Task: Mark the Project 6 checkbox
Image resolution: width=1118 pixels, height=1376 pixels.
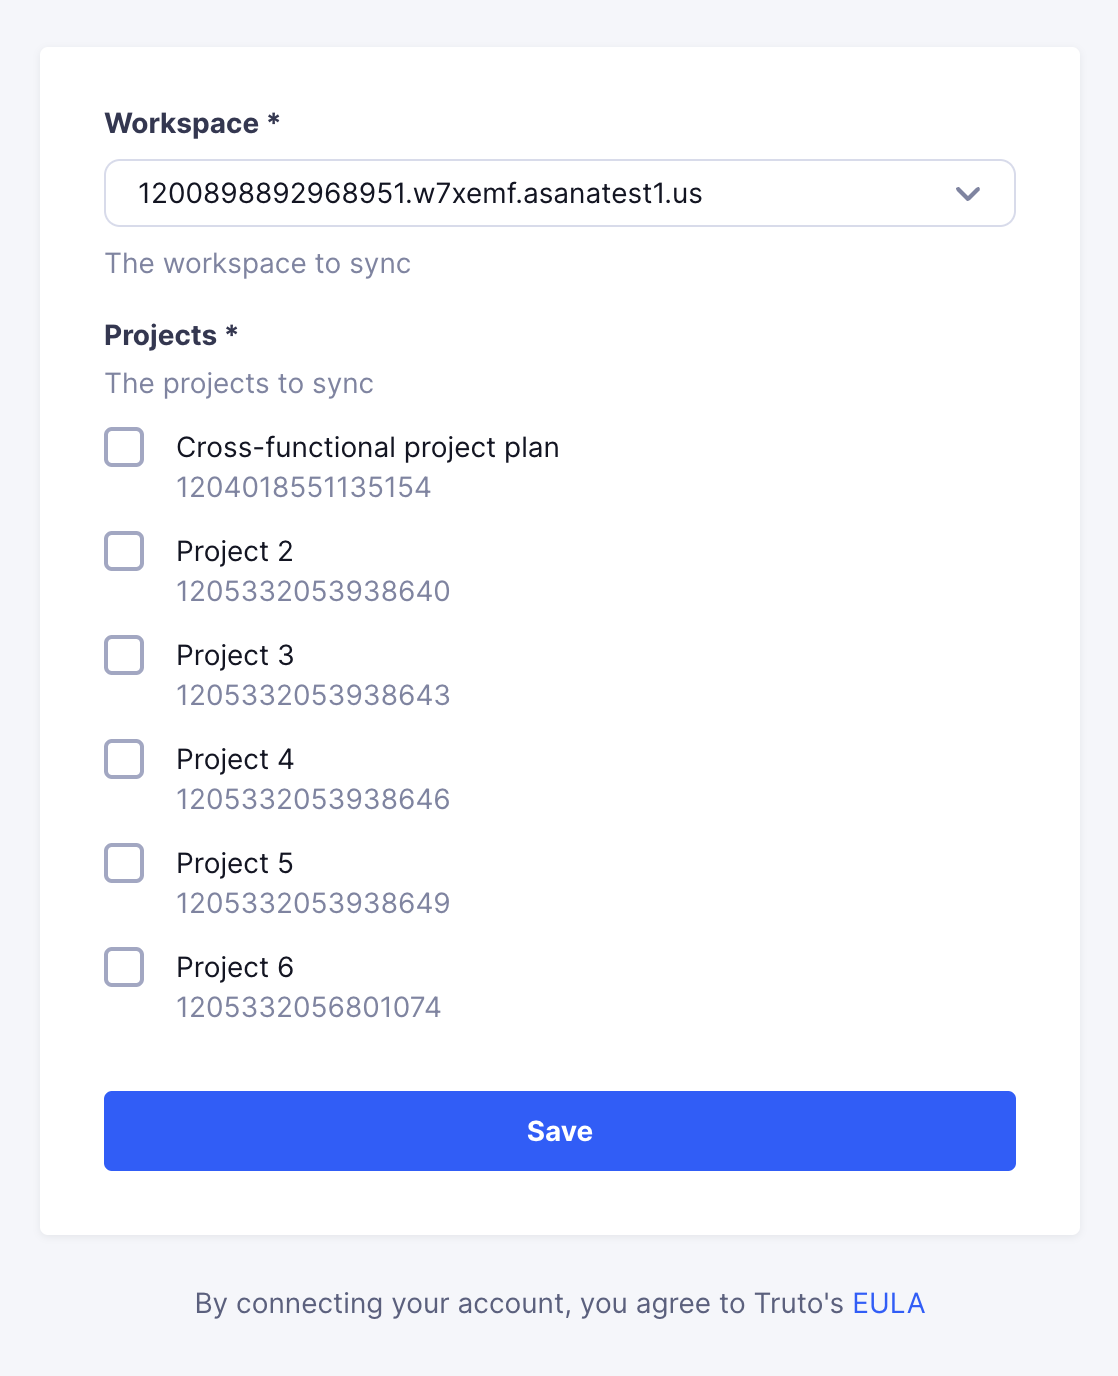Action: point(124,967)
